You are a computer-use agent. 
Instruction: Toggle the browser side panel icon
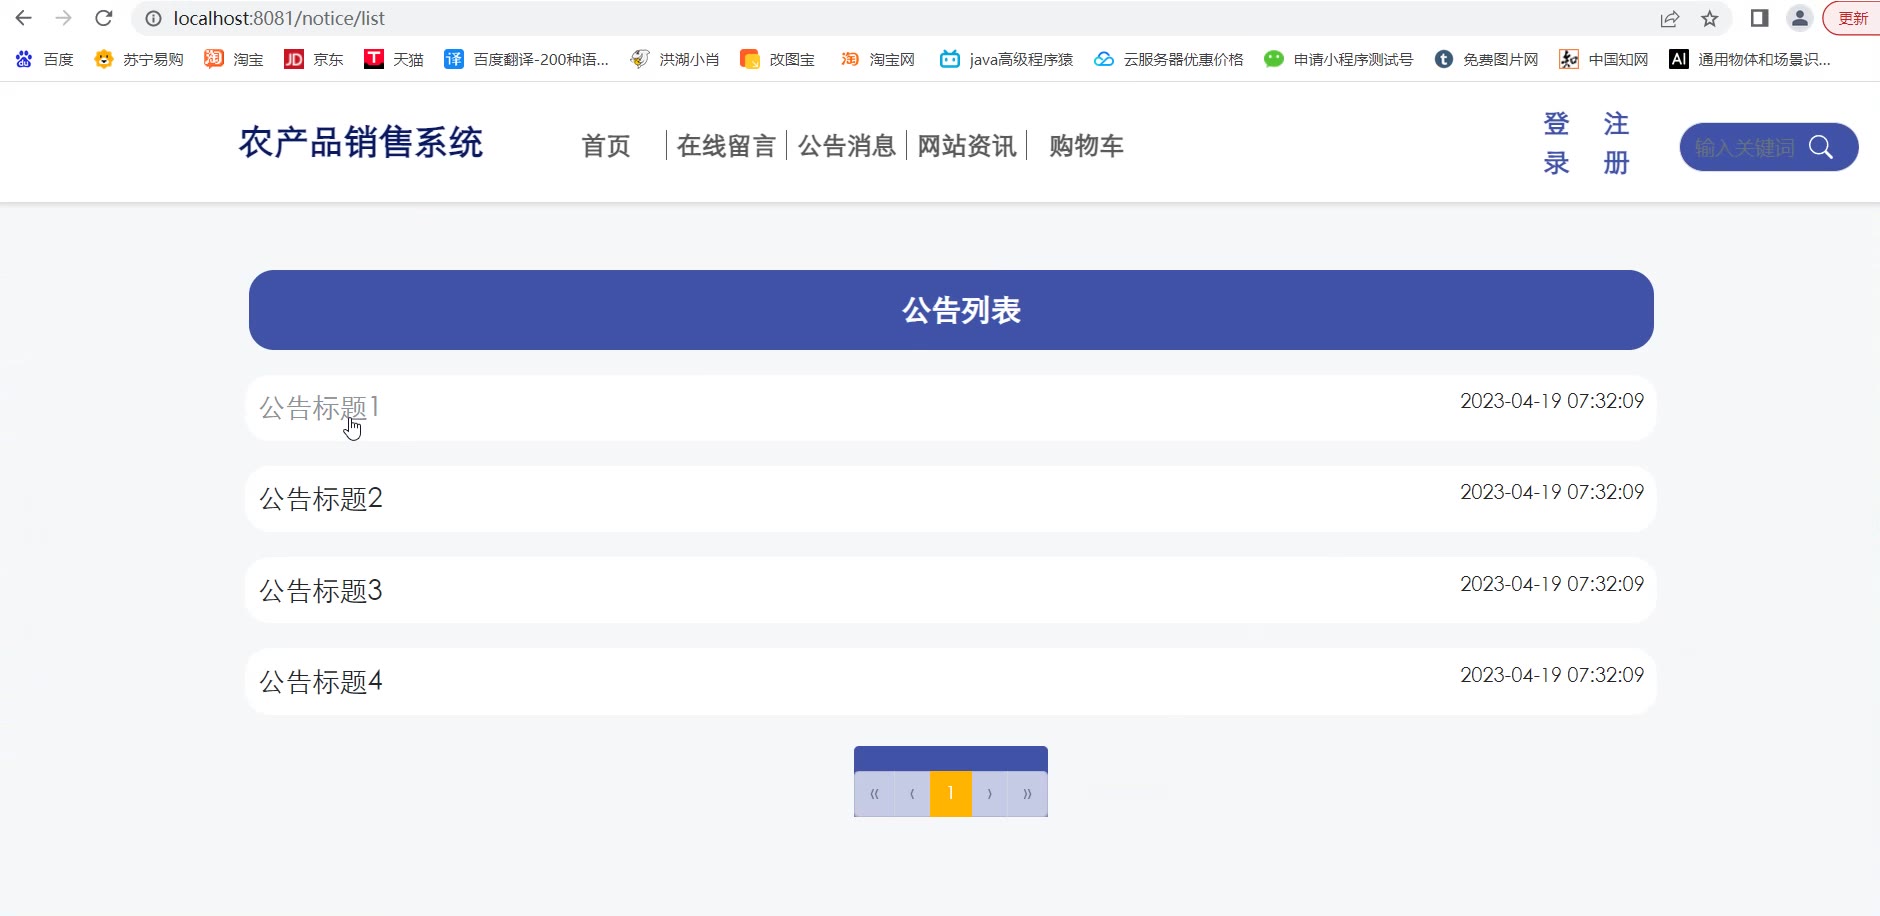[1760, 18]
